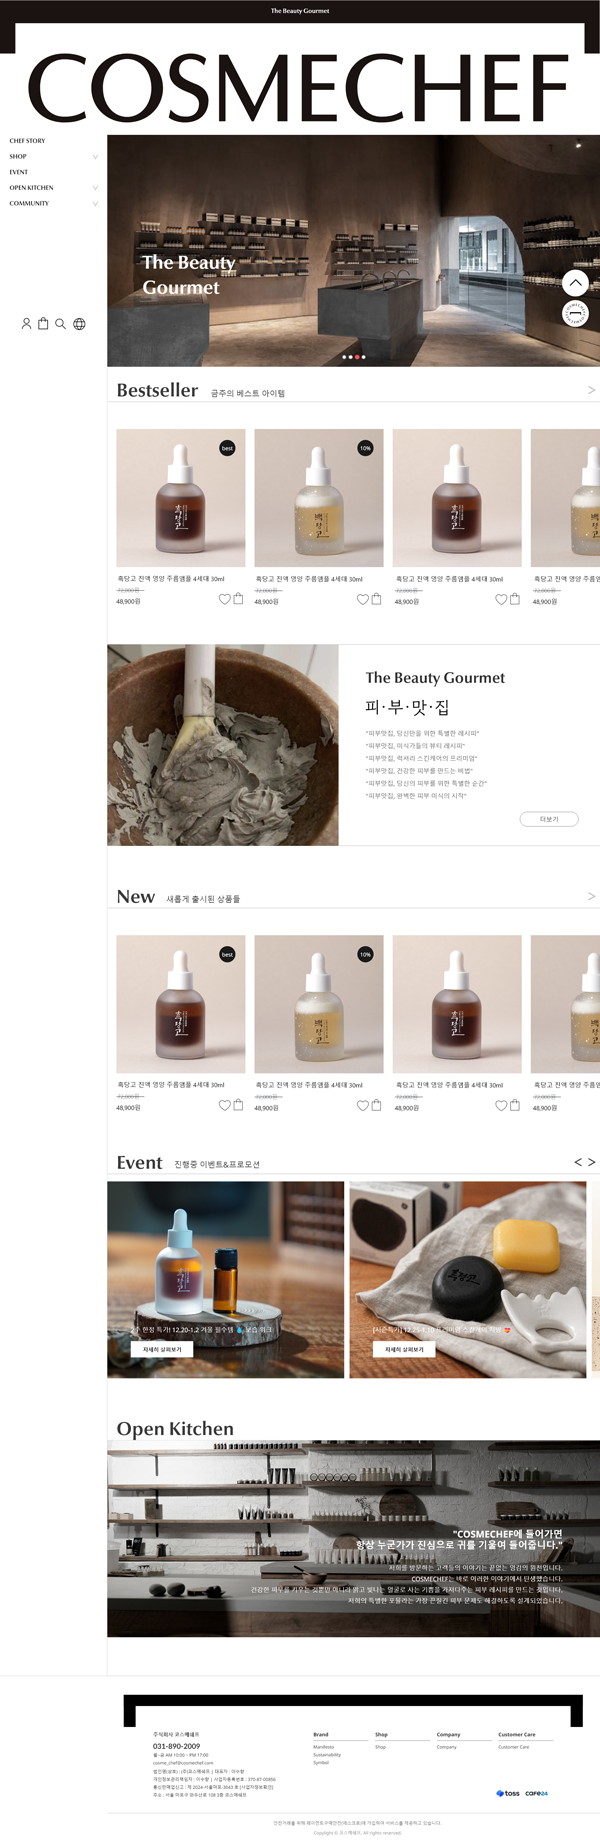Click the 더보기 button
The width and height of the screenshot is (600, 1844).
coord(549,819)
